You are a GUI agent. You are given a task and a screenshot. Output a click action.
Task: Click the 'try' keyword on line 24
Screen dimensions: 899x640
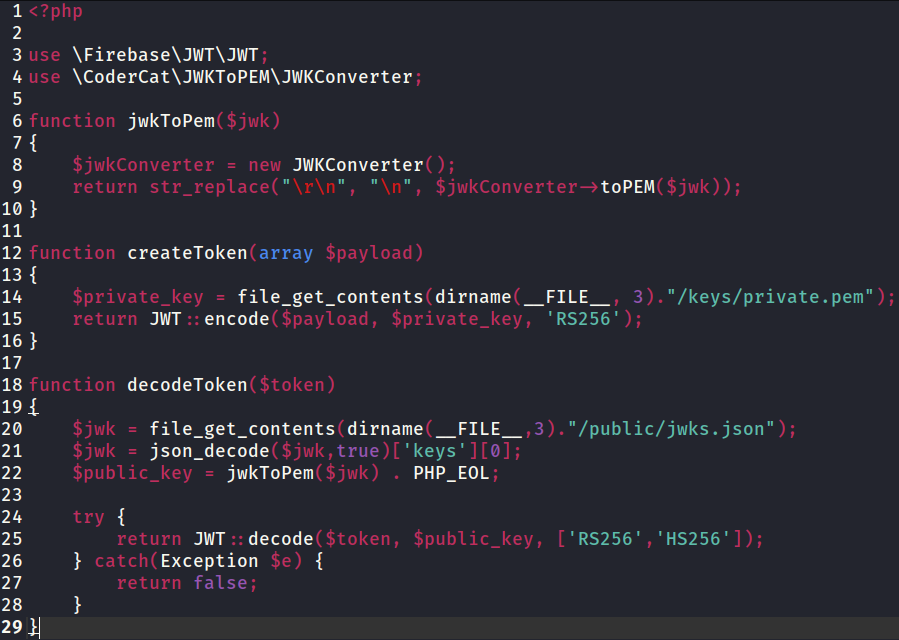coord(88,517)
